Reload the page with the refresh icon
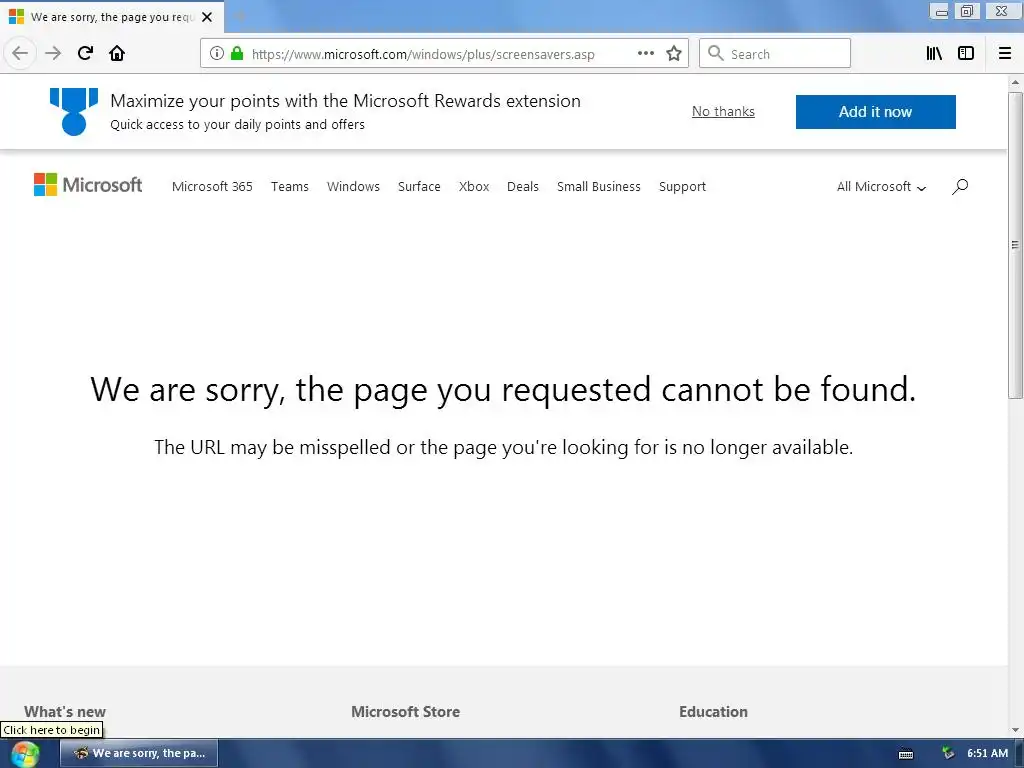The image size is (1024, 768). 85,53
